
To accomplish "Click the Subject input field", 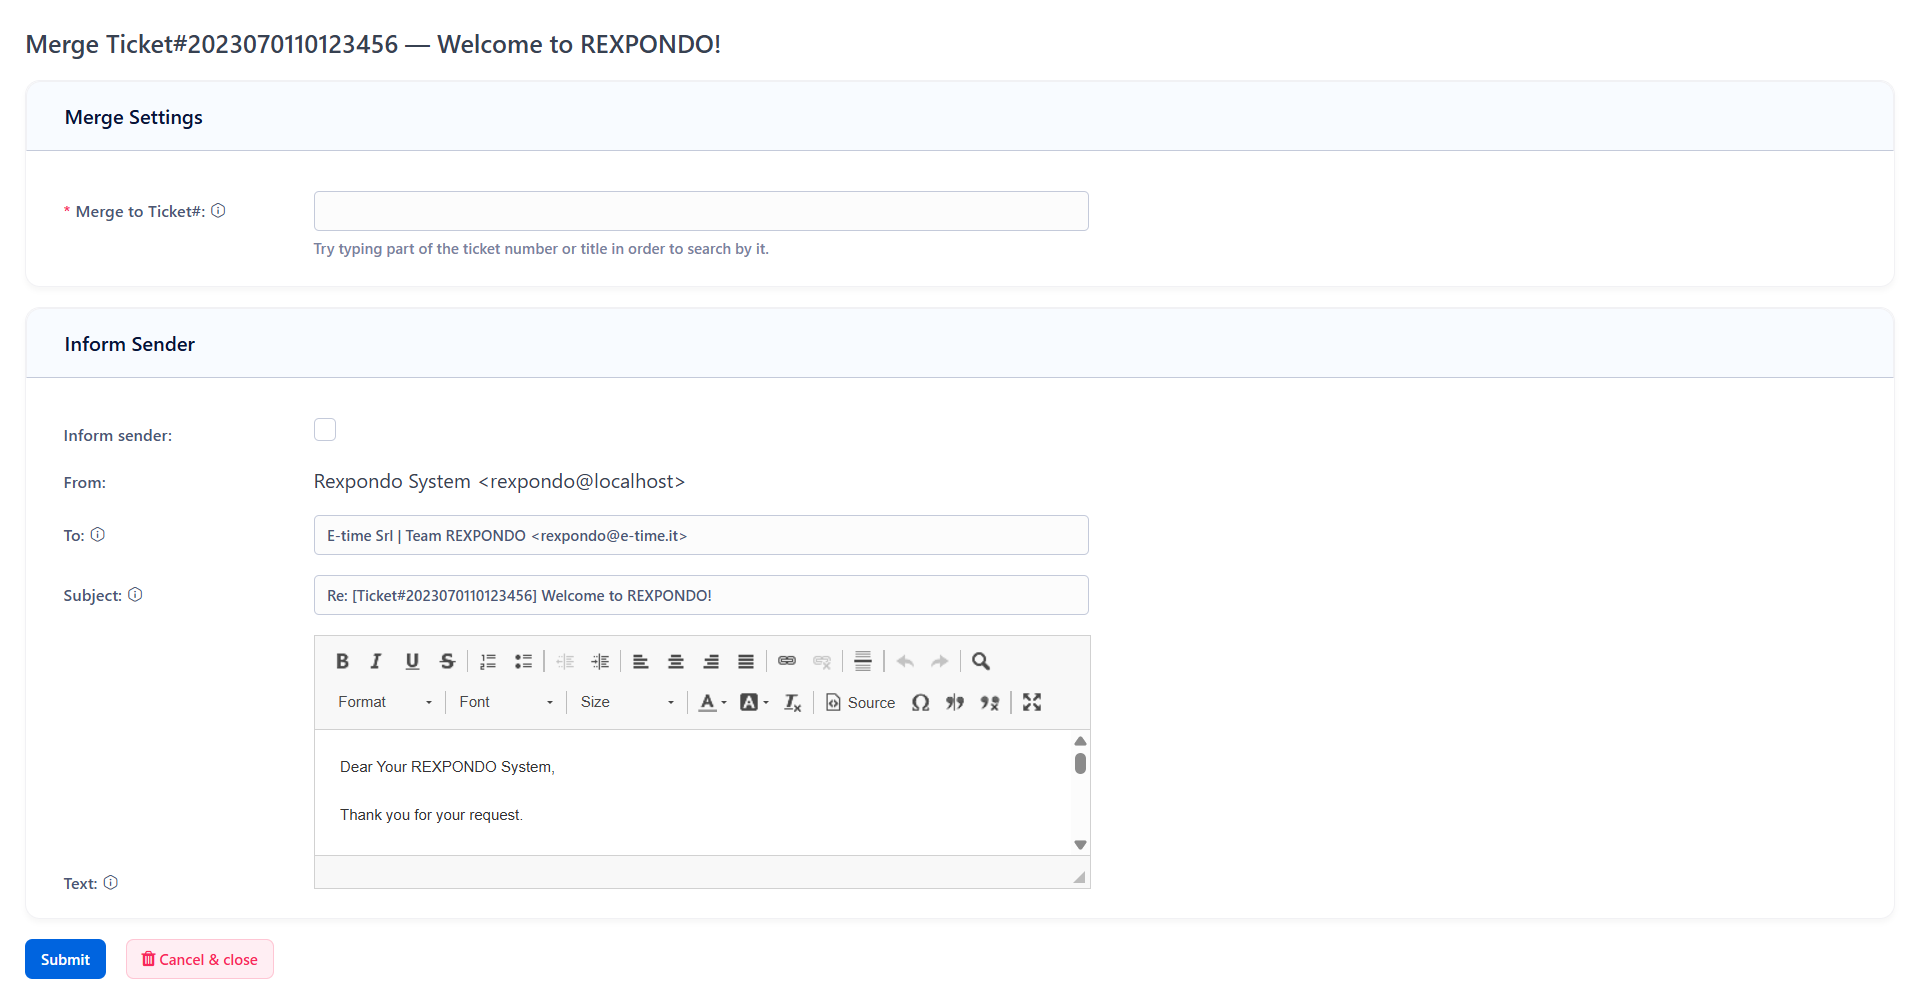I will (x=701, y=595).
